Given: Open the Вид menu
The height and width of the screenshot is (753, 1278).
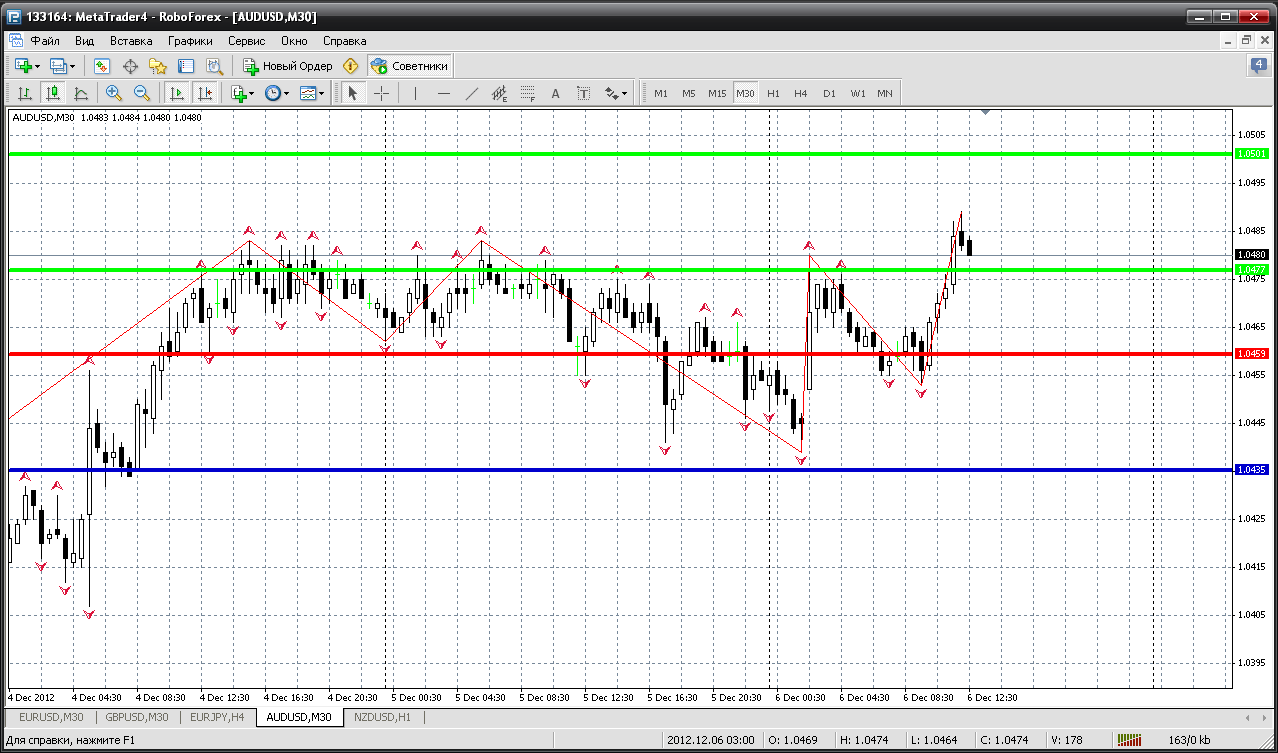Looking at the screenshot, I should point(85,41).
